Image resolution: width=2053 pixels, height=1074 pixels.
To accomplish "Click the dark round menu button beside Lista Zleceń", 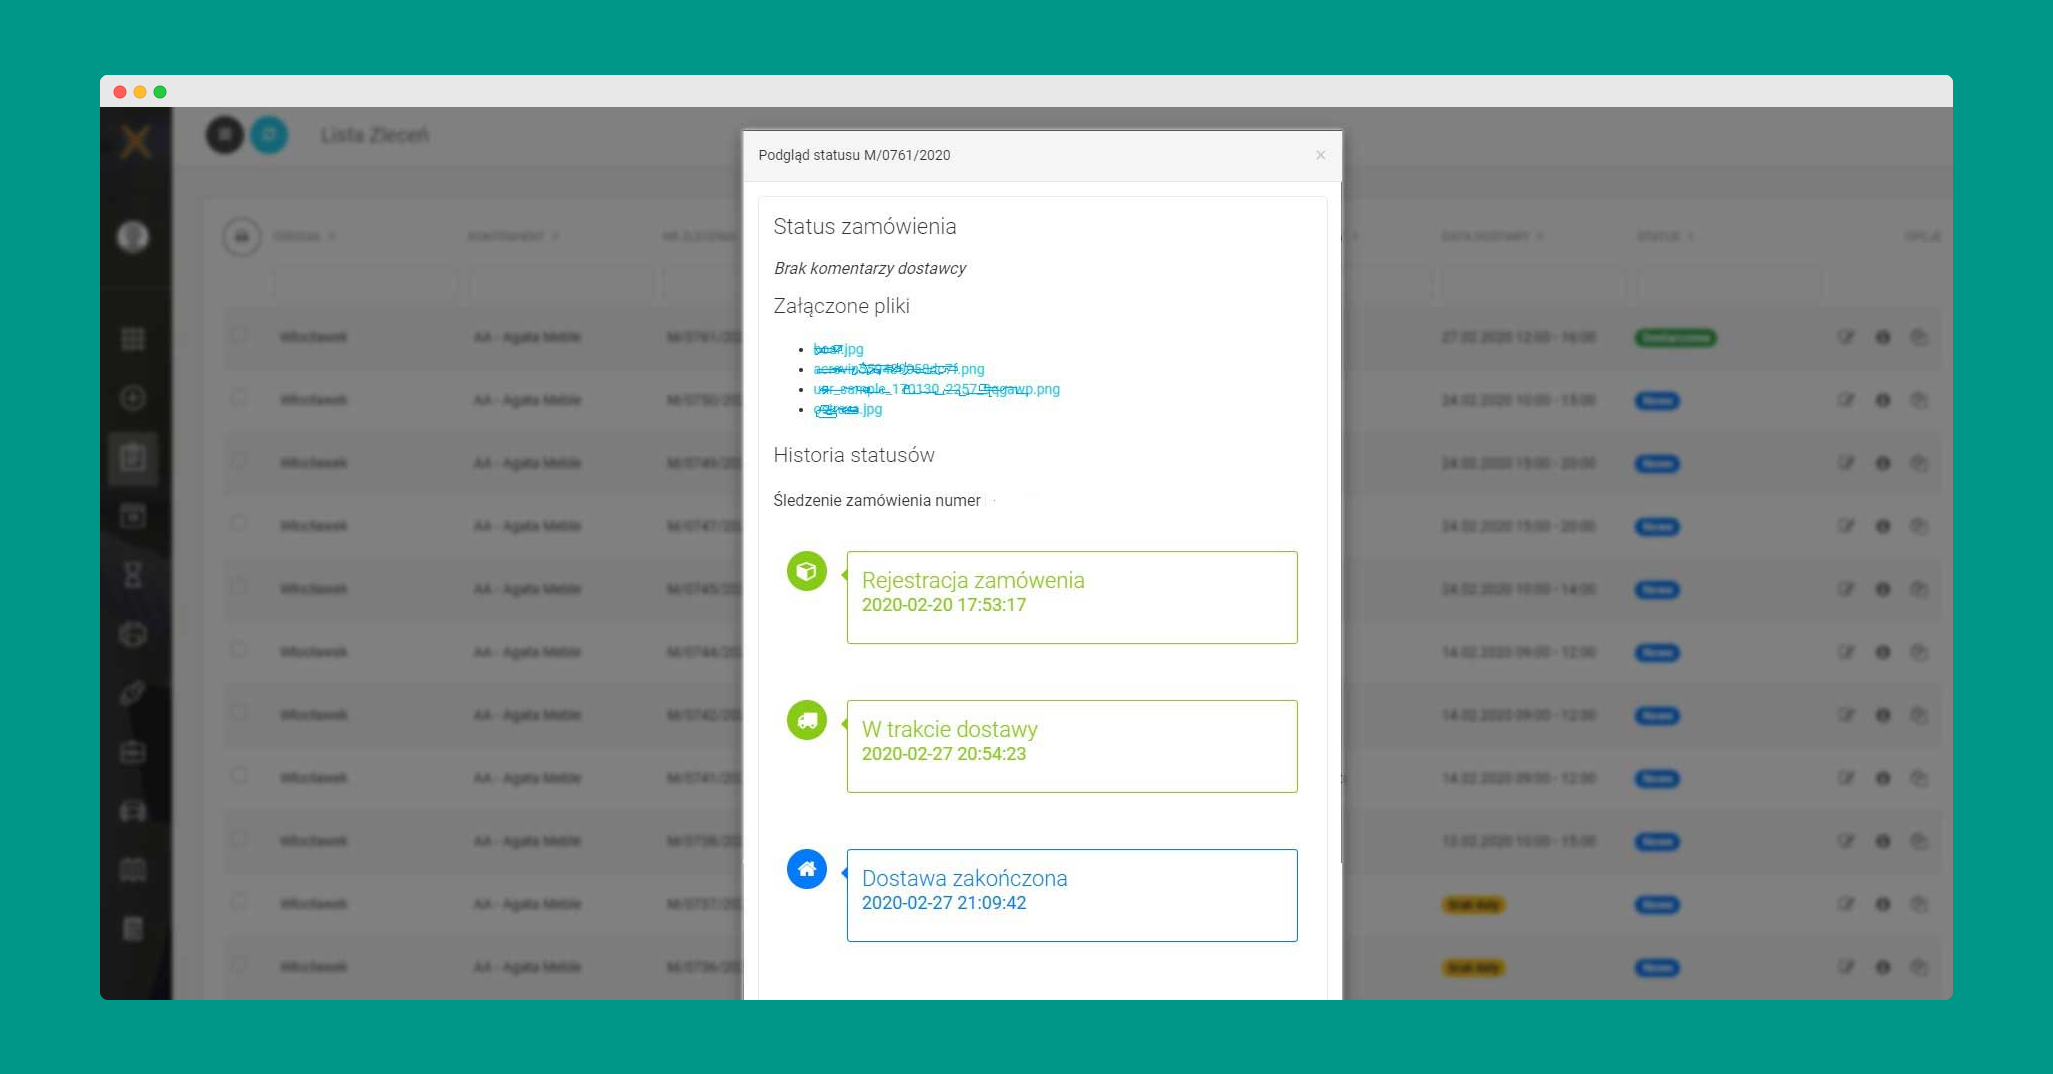I will (225, 134).
